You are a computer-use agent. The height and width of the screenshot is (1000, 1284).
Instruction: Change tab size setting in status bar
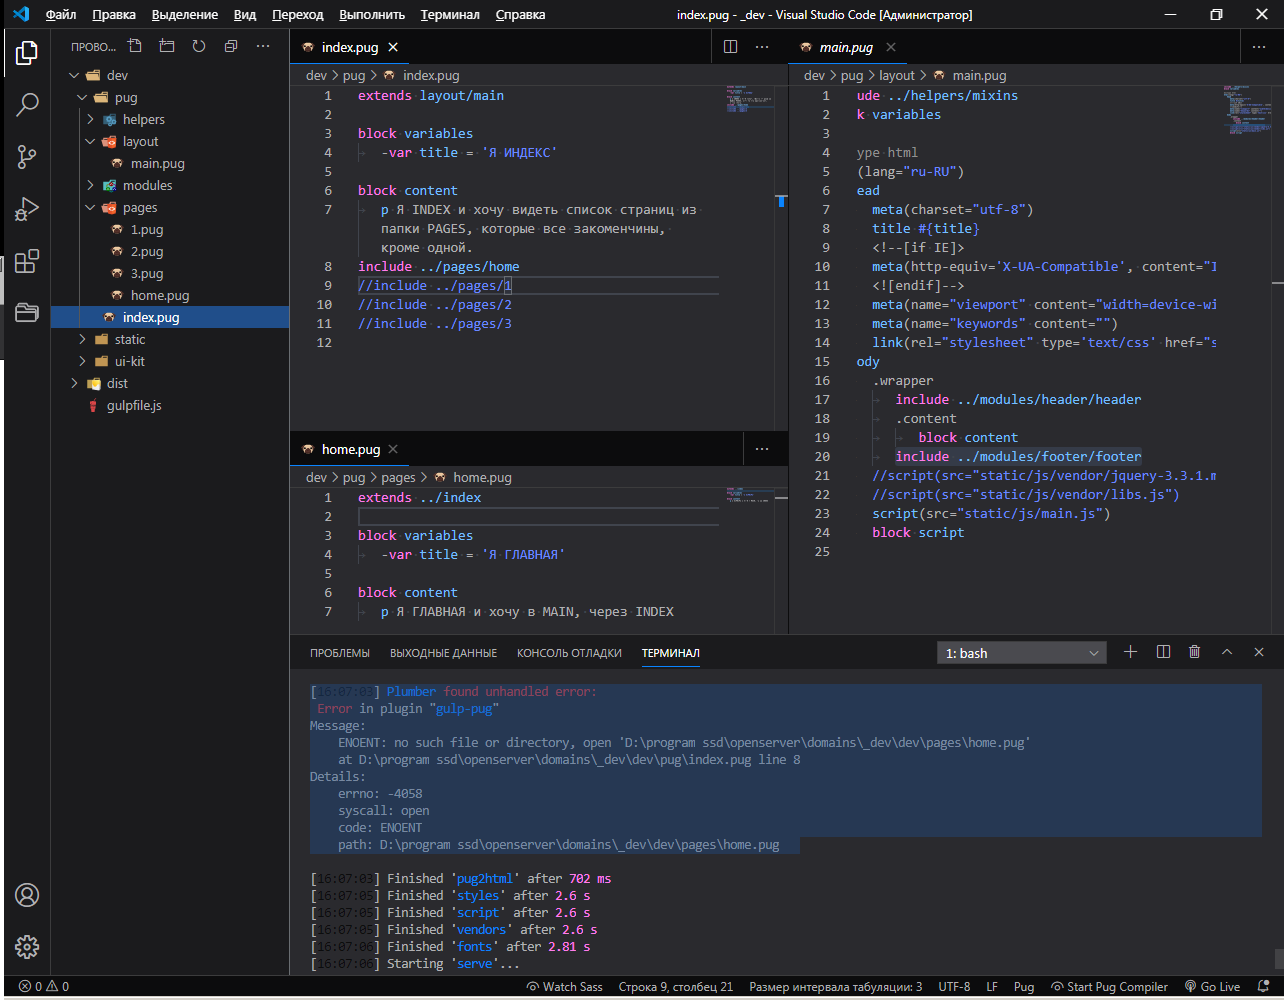point(836,986)
